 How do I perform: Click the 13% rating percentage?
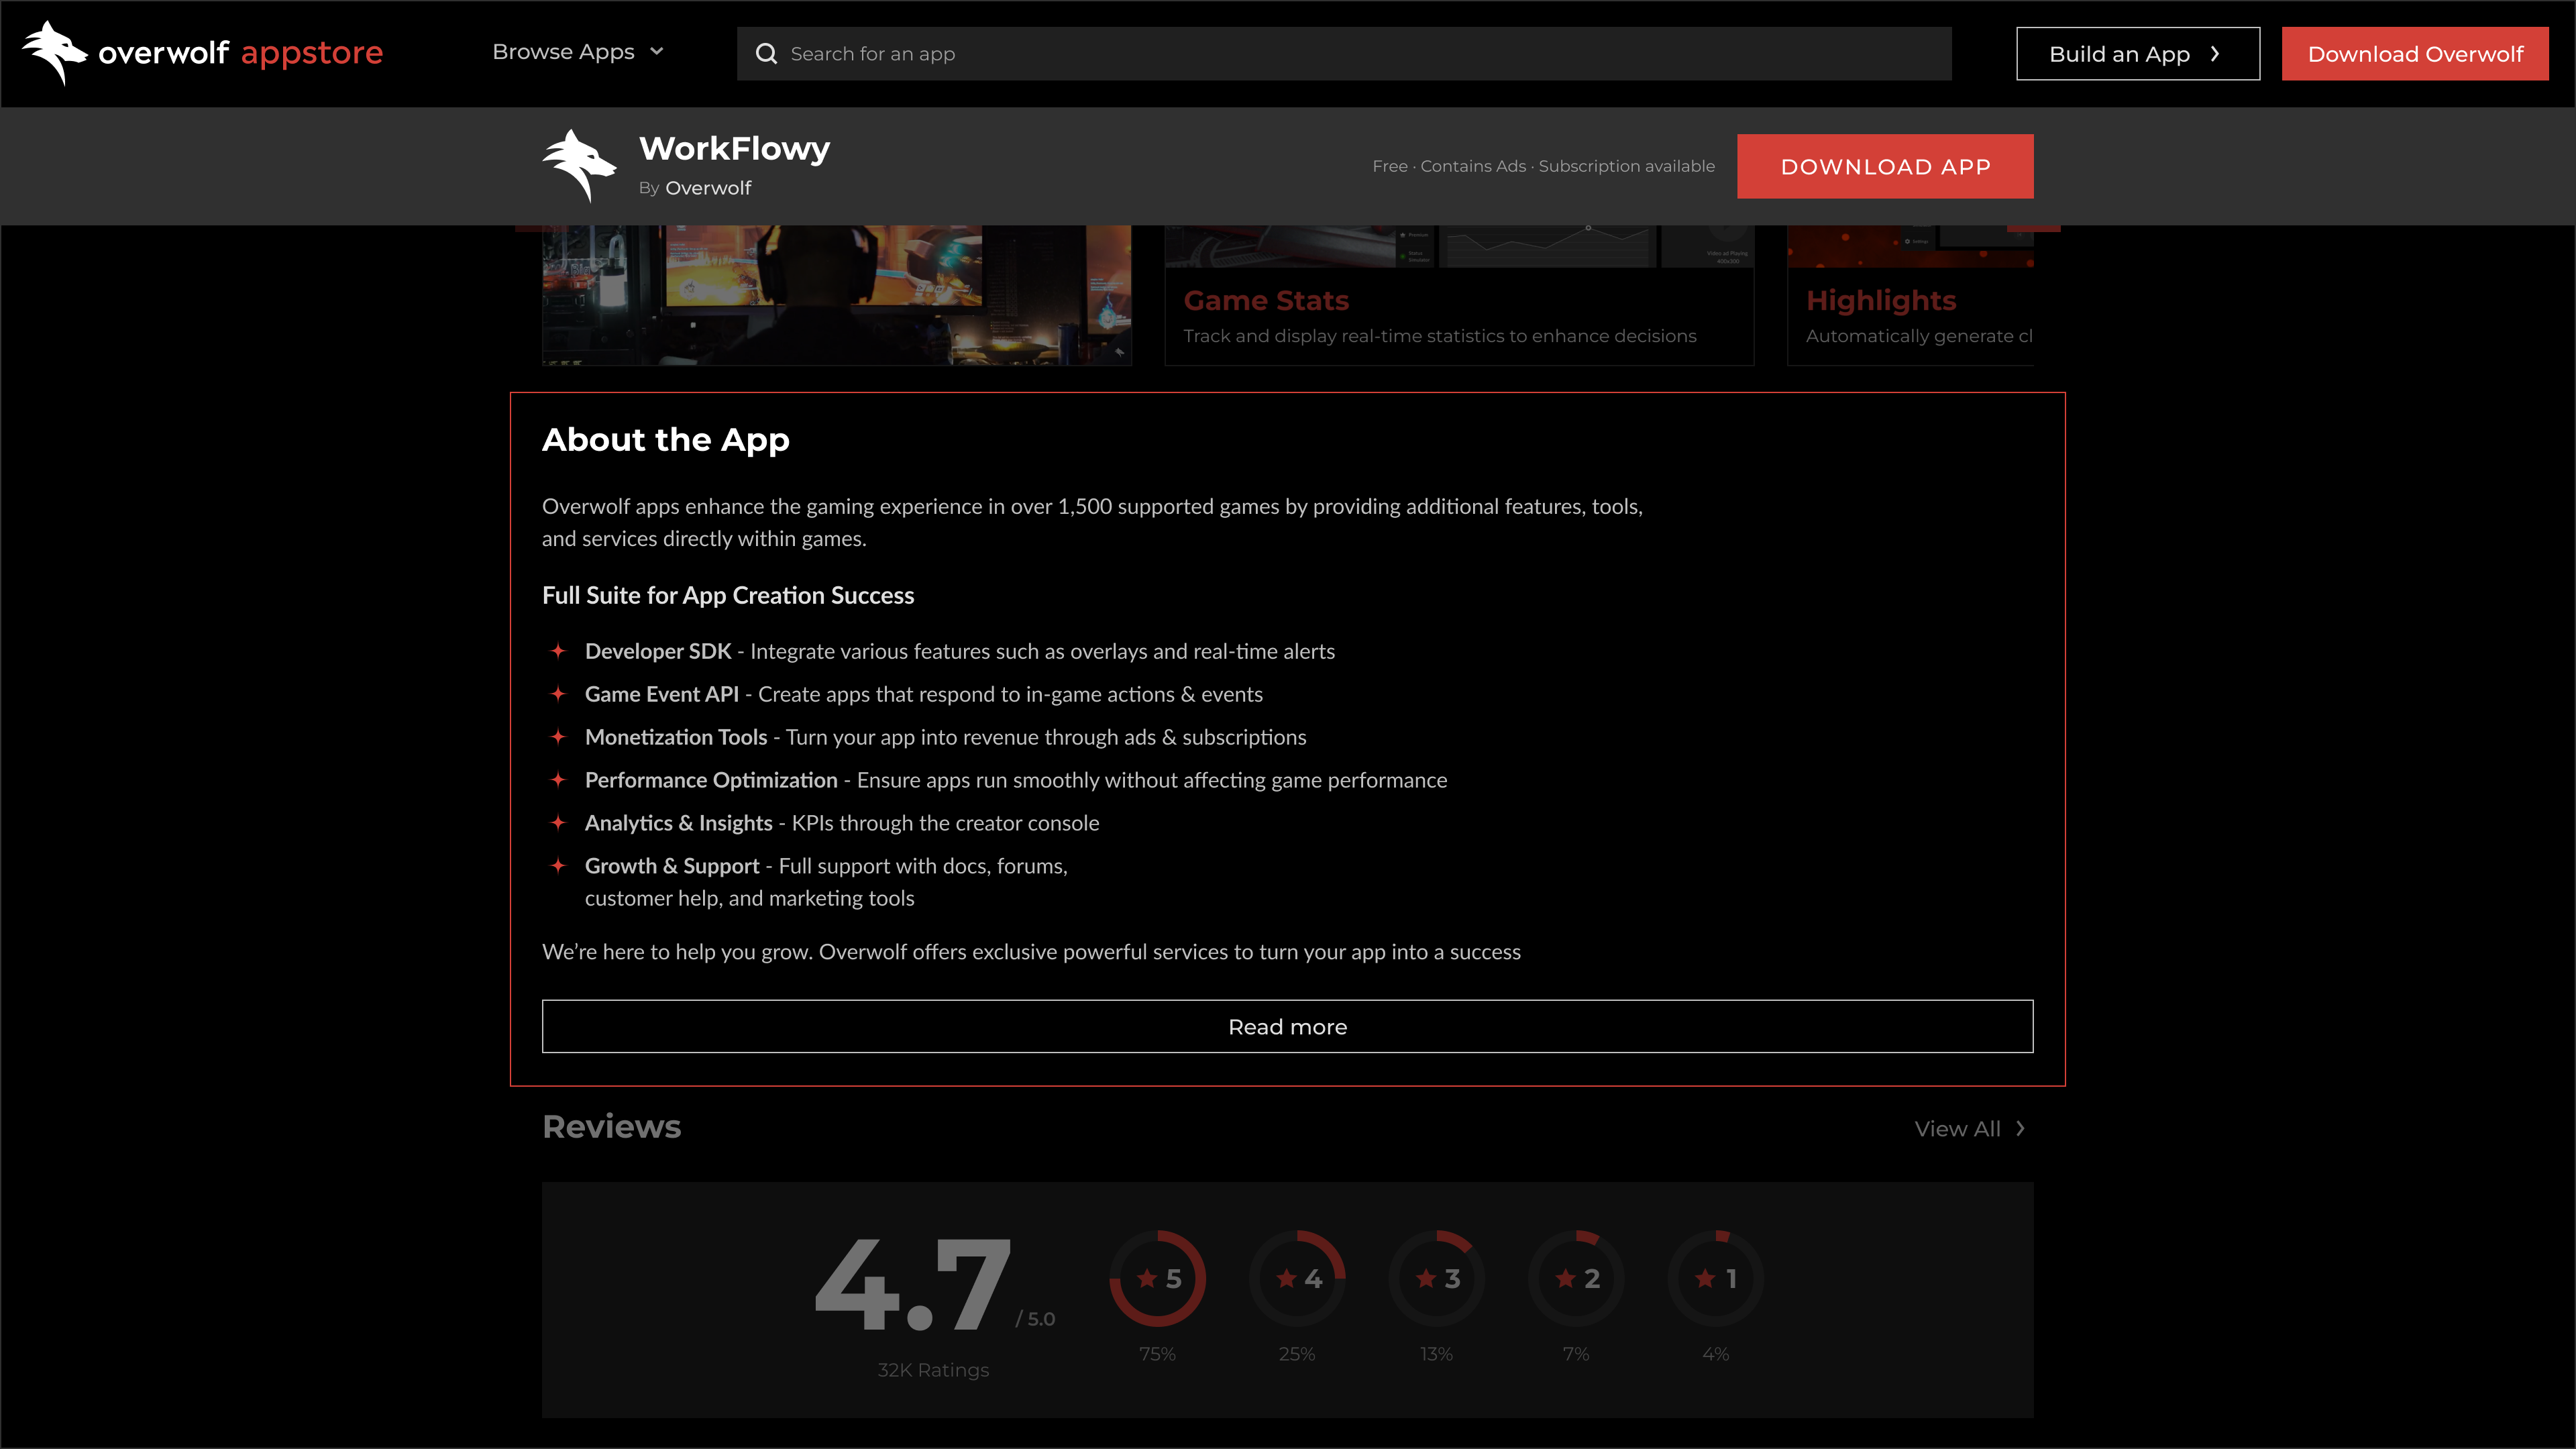pos(1436,1354)
